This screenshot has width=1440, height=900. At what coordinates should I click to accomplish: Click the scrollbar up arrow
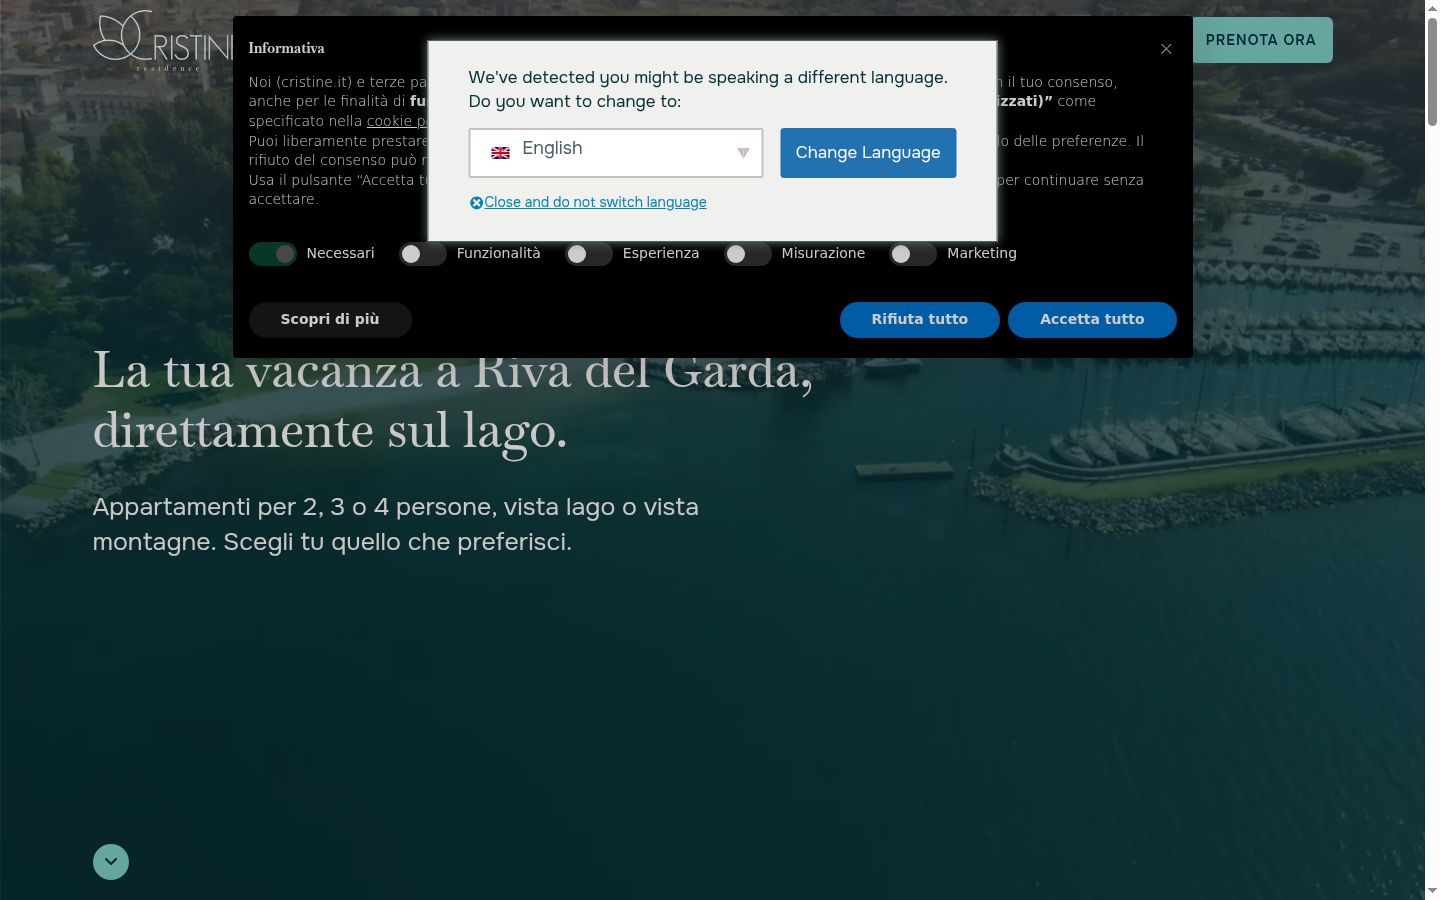1432,8
